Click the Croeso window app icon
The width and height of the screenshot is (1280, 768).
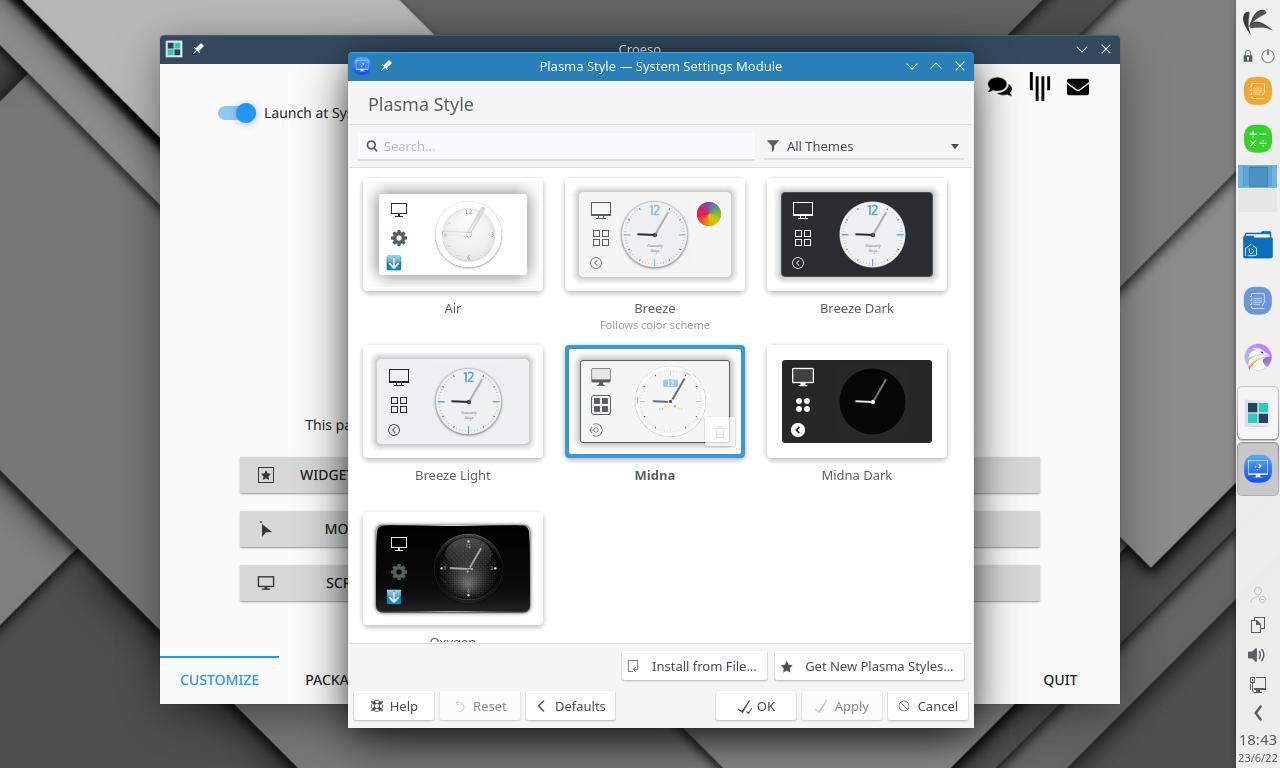174,49
